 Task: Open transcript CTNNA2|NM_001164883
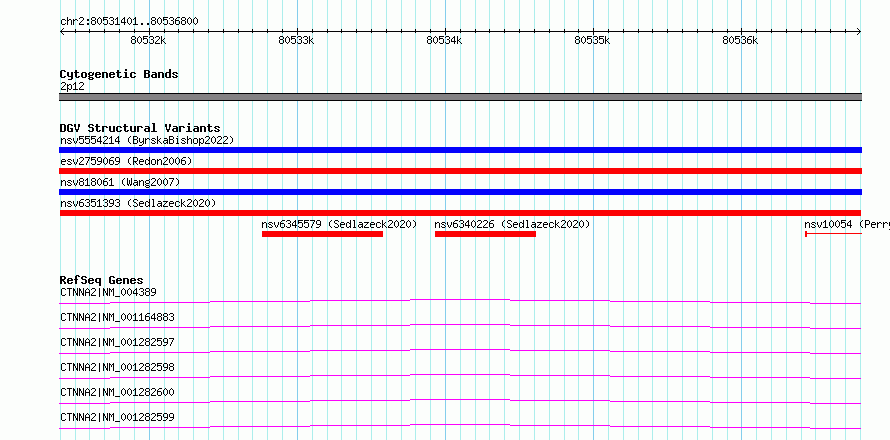pos(117,317)
